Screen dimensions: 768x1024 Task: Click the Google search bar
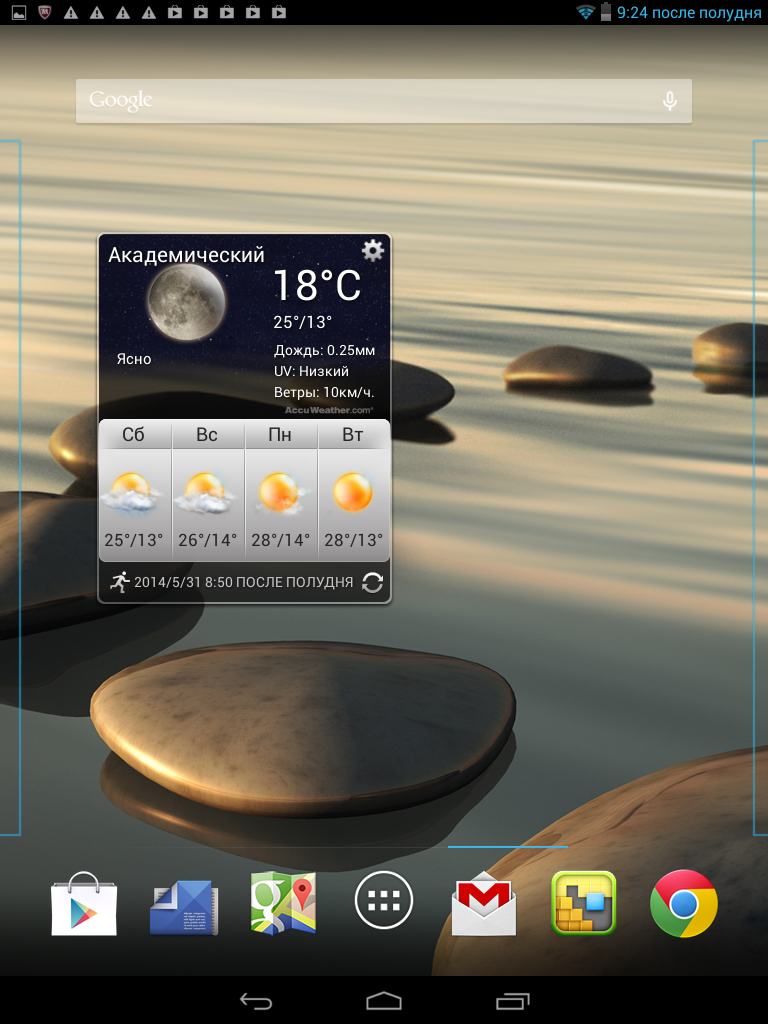(x=384, y=101)
